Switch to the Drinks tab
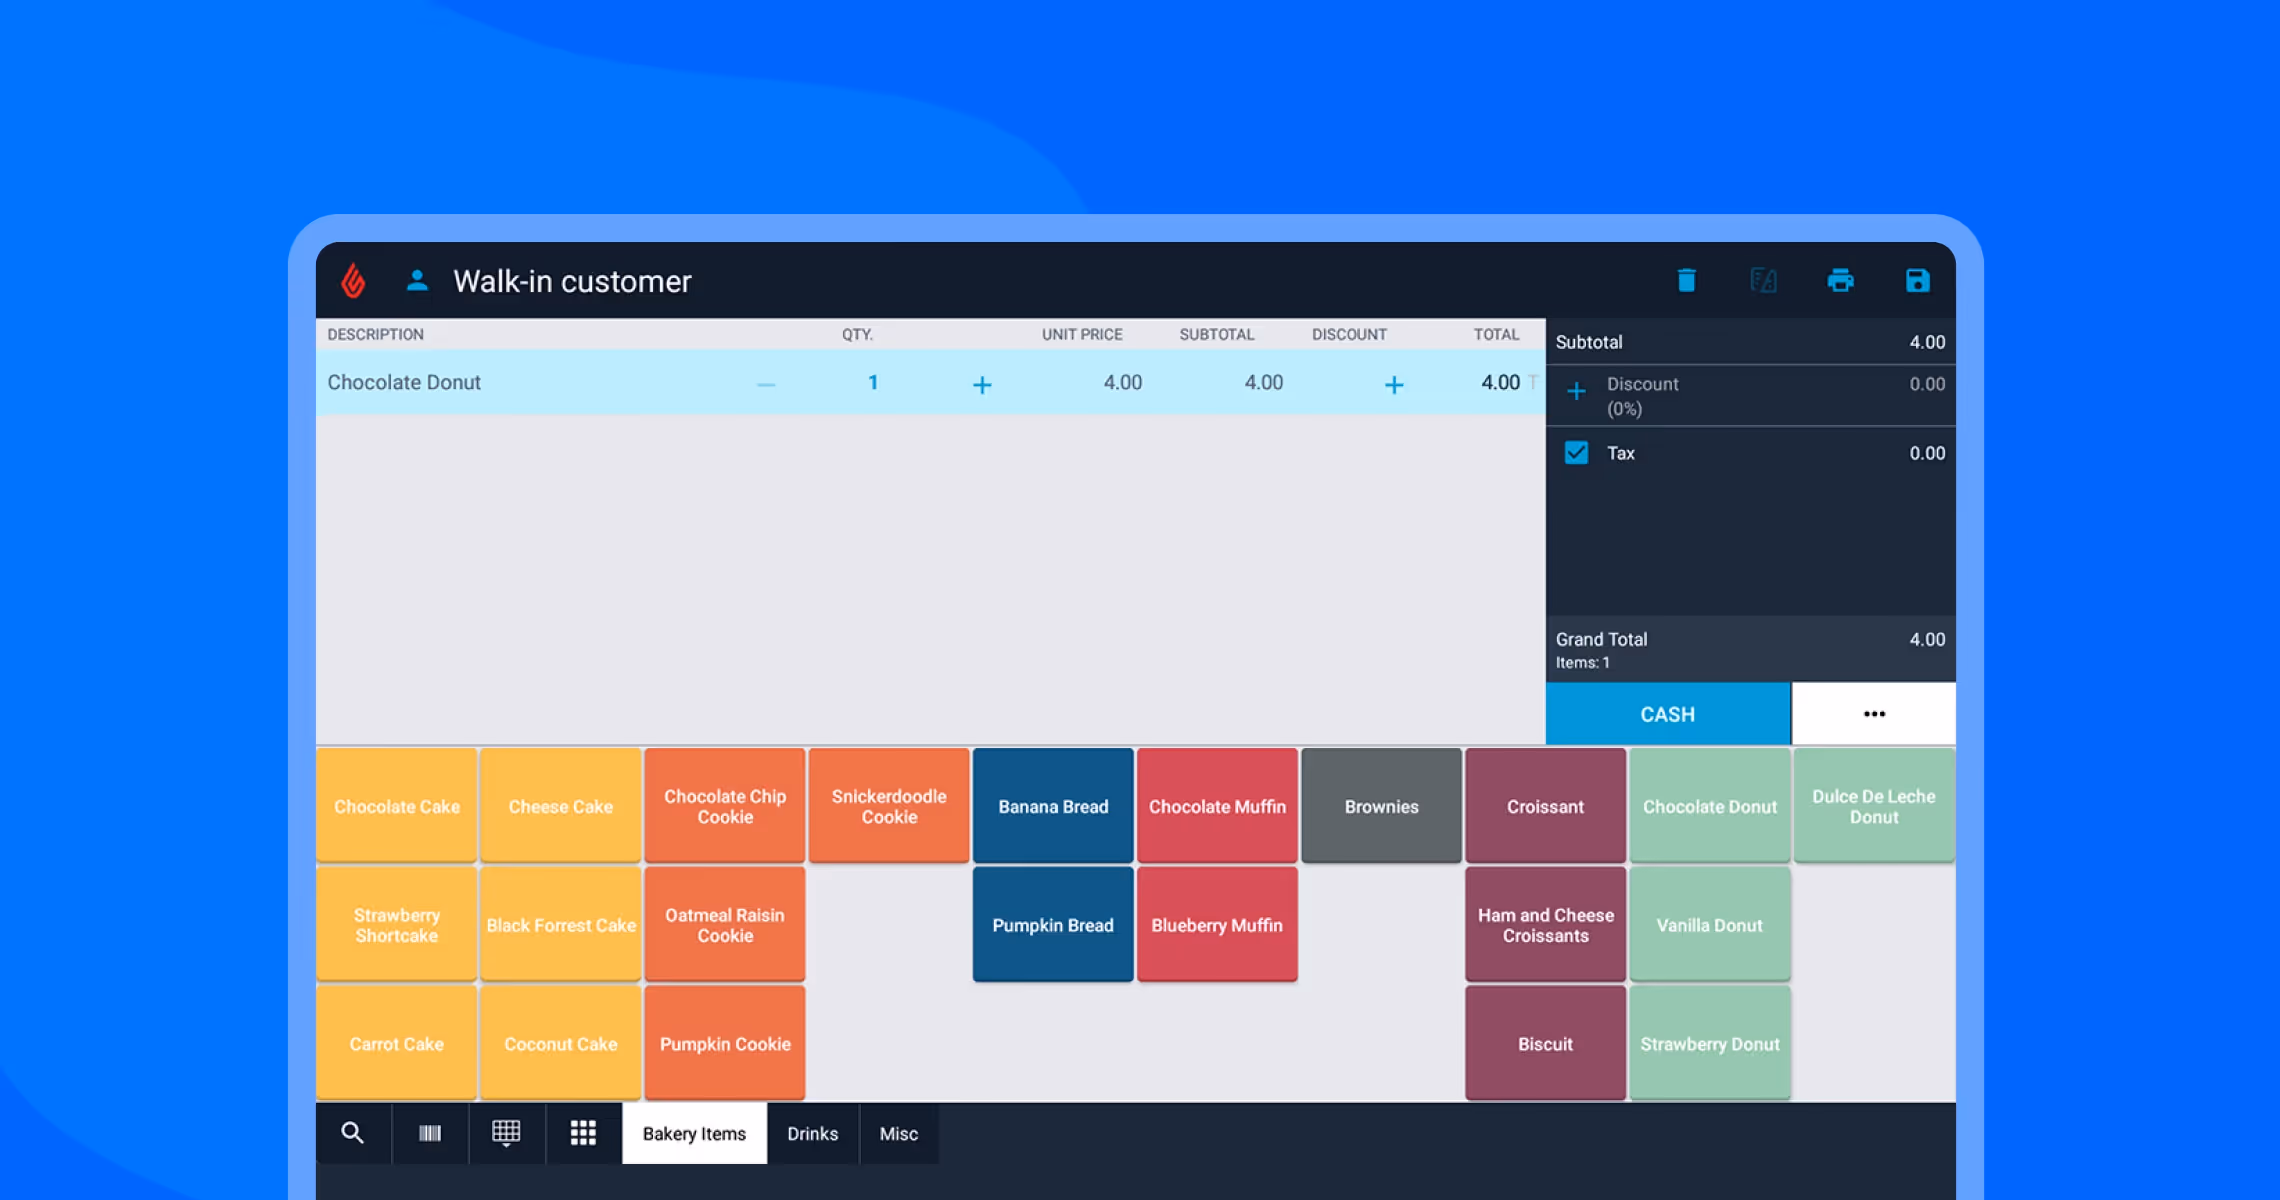This screenshot has height=1200, width=2280. tap(812, 1133)
